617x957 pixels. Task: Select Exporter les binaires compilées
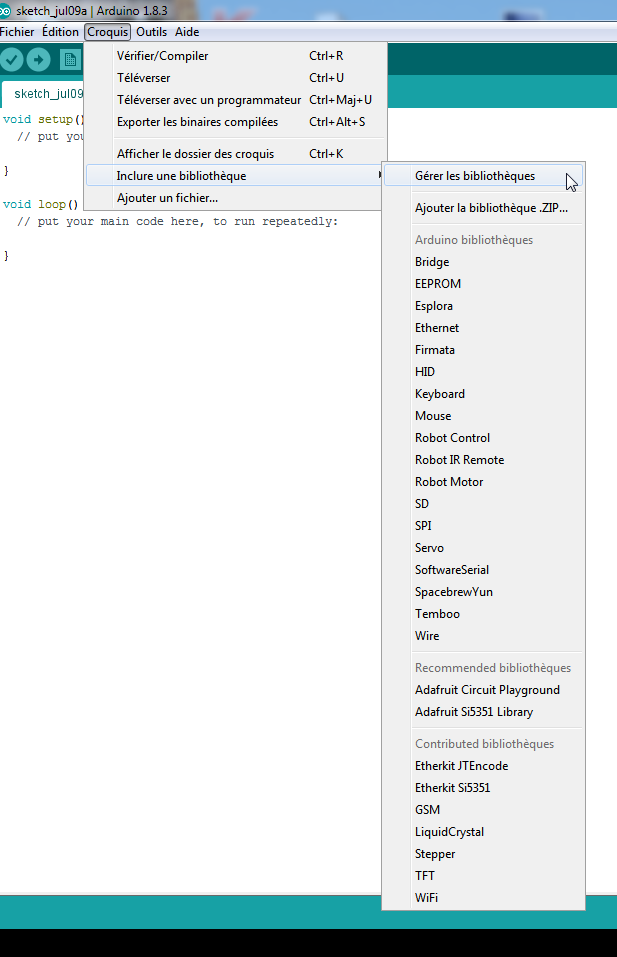pos(236,121)
